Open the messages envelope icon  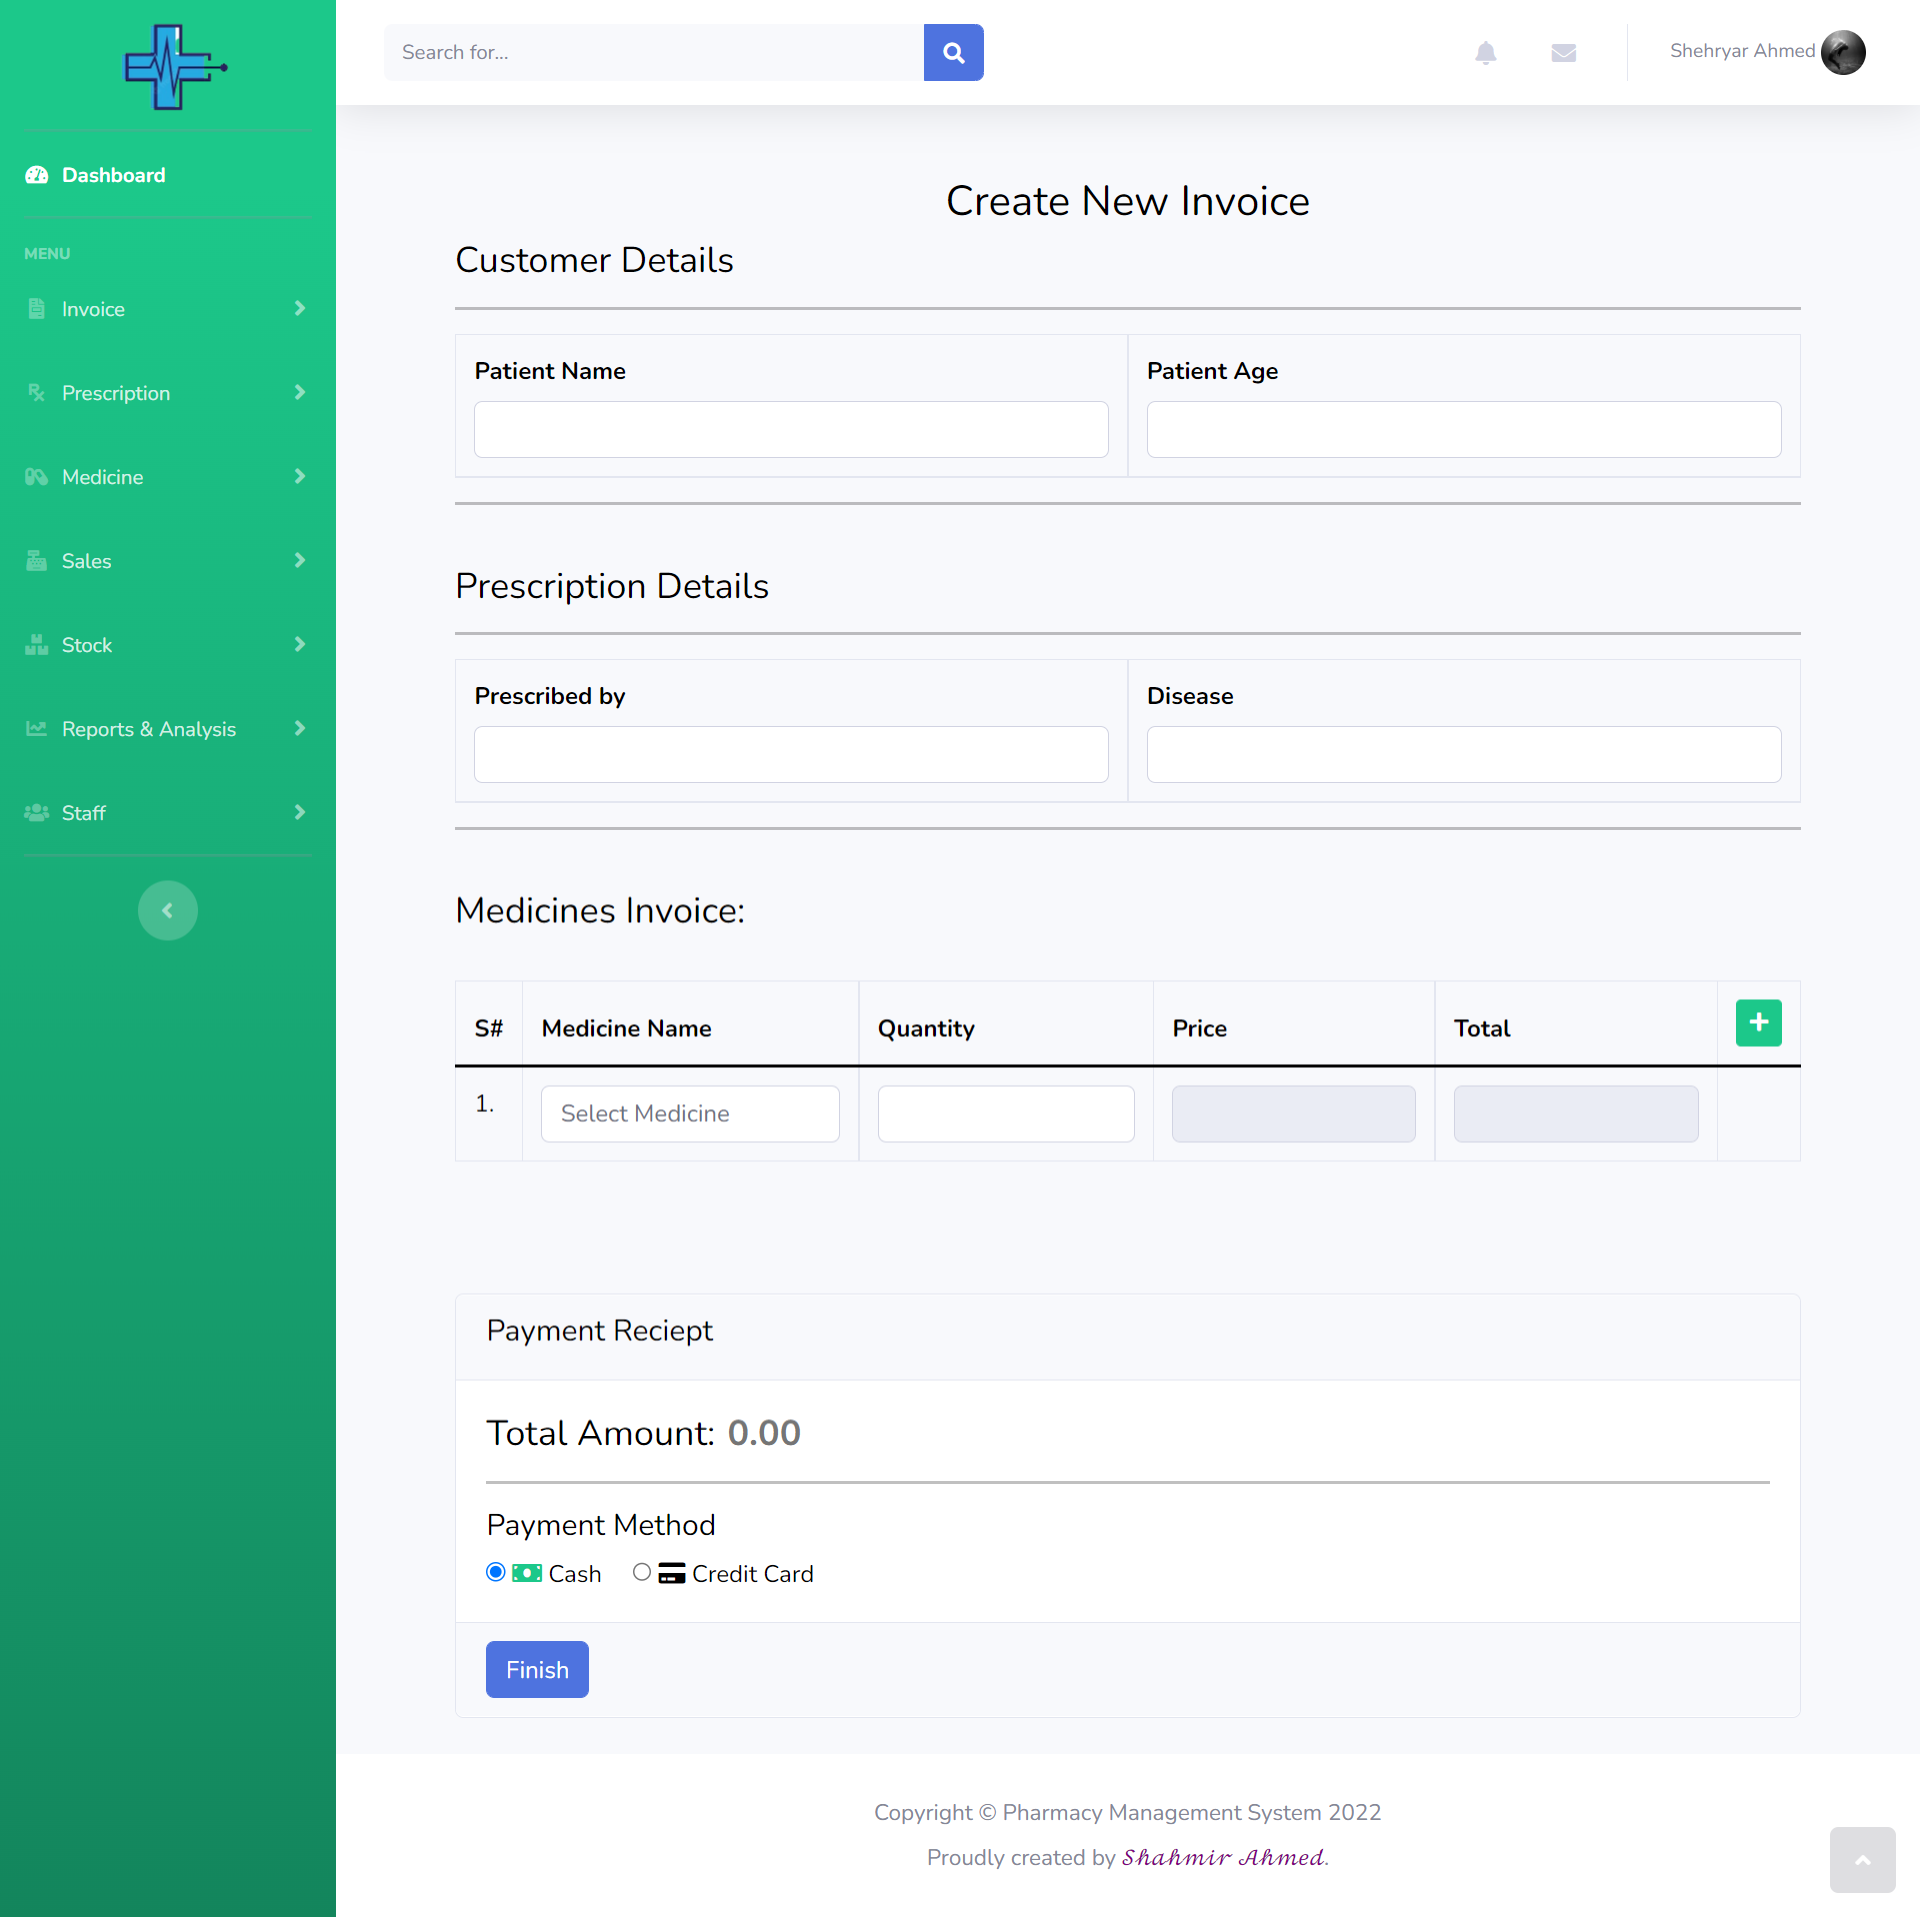(x=1563, y=53)
